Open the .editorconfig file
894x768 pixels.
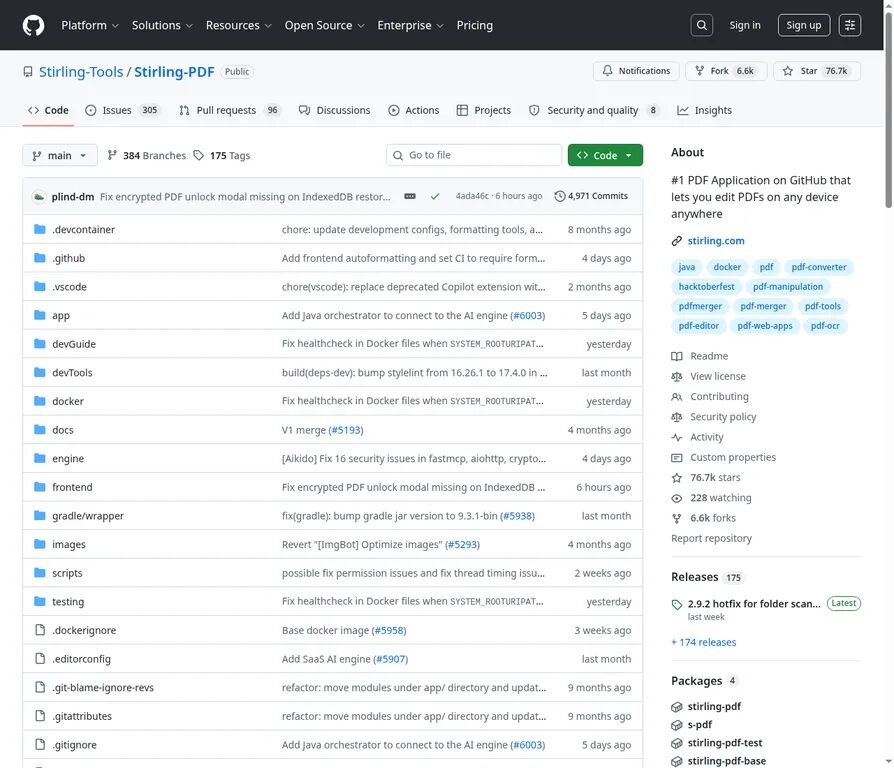[x=82, y=659]
